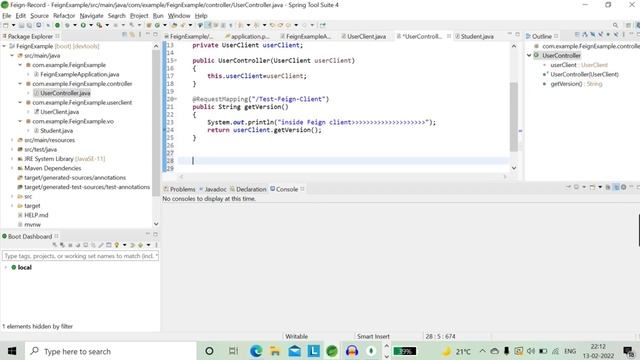640x360 pixels.
Task: Click the Boot Dashboard filter input field
Action: pyautogui.click(x=80, y=256)
